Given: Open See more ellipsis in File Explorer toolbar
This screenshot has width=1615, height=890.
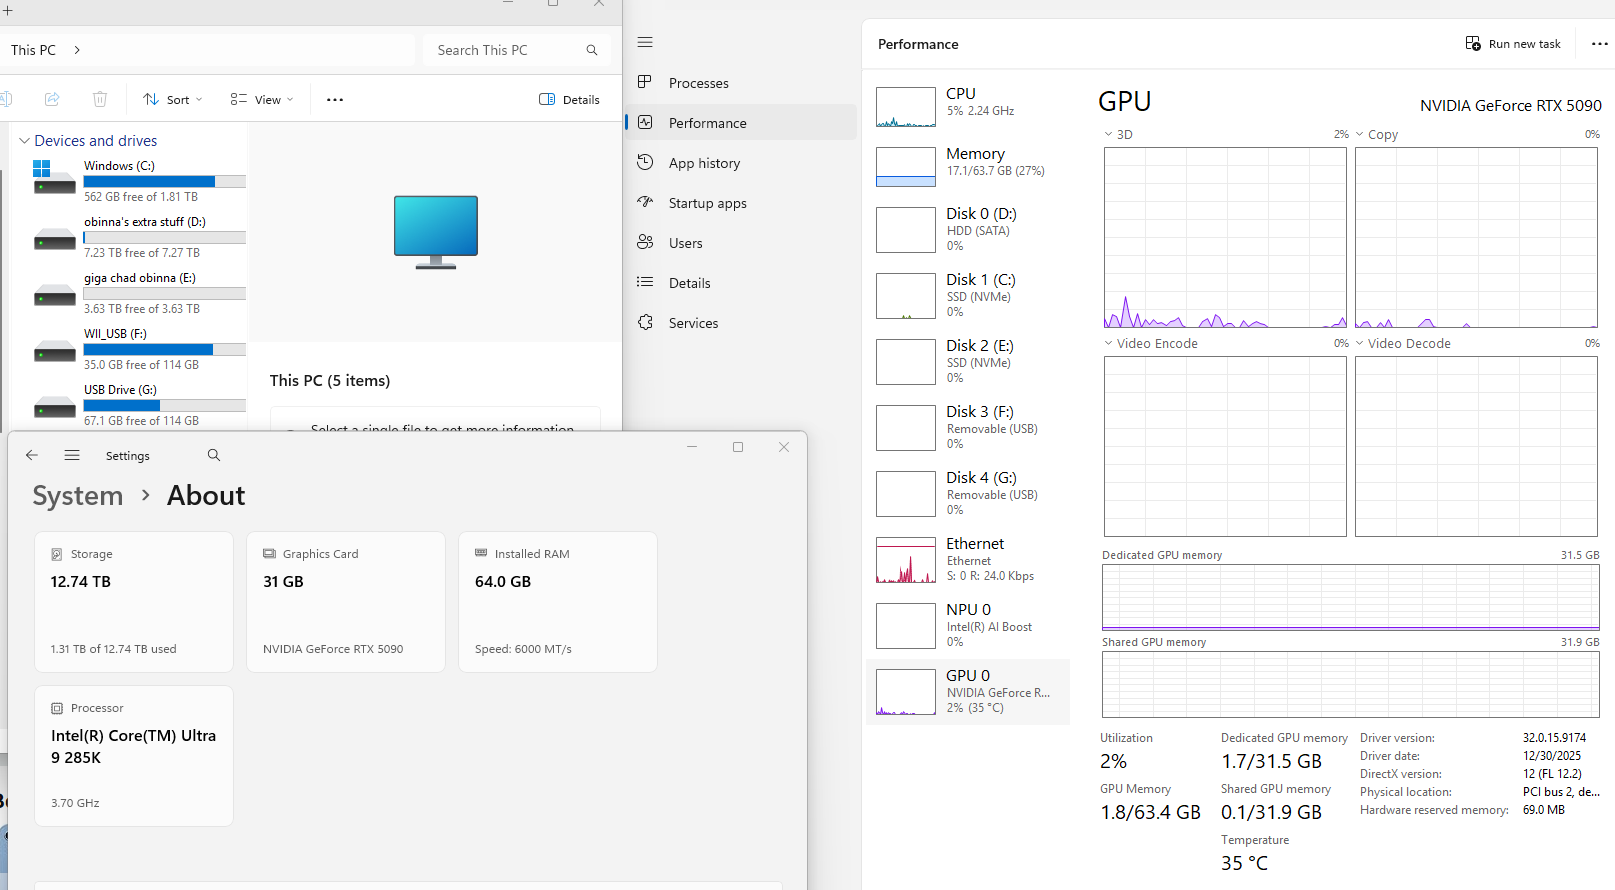Looking at the screenshot, I should point(335,99).
